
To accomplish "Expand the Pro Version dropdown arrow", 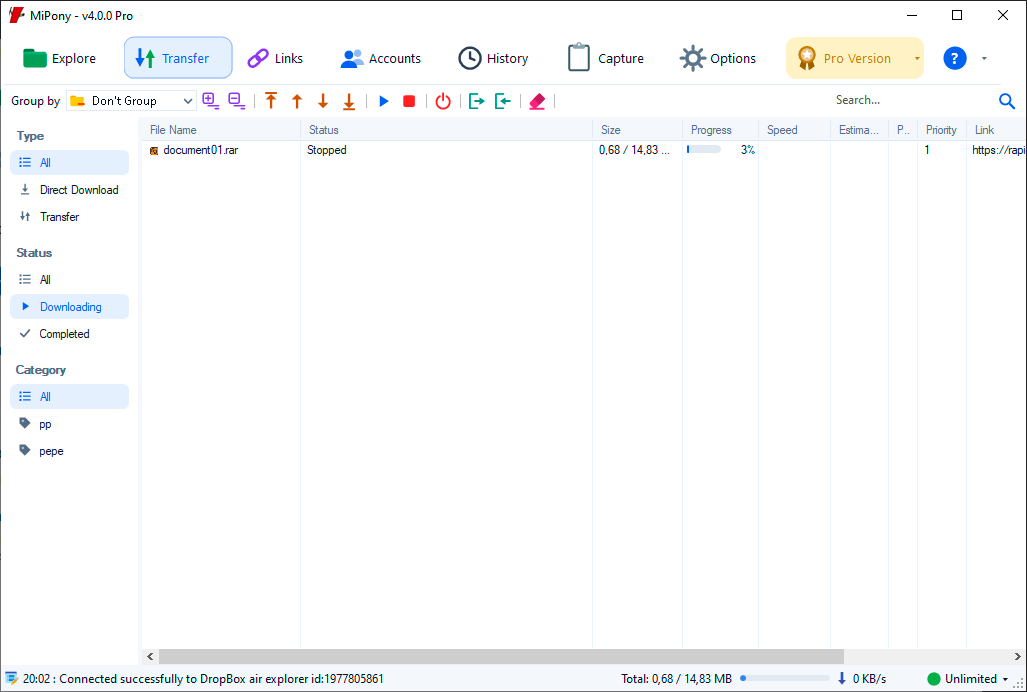I will point(917,58).
